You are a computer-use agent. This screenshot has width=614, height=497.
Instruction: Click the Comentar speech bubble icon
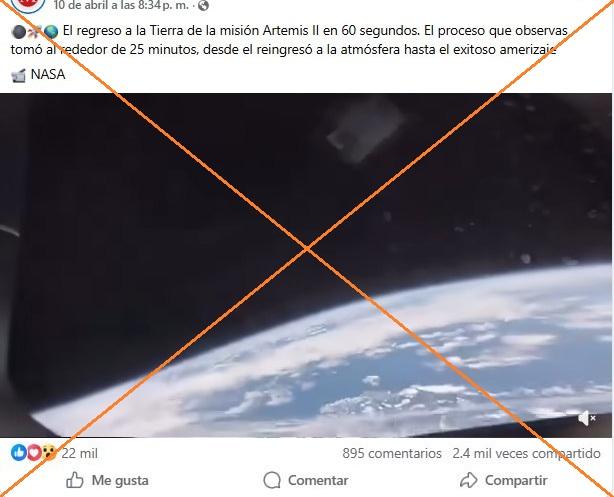click(x=272, y=480)
